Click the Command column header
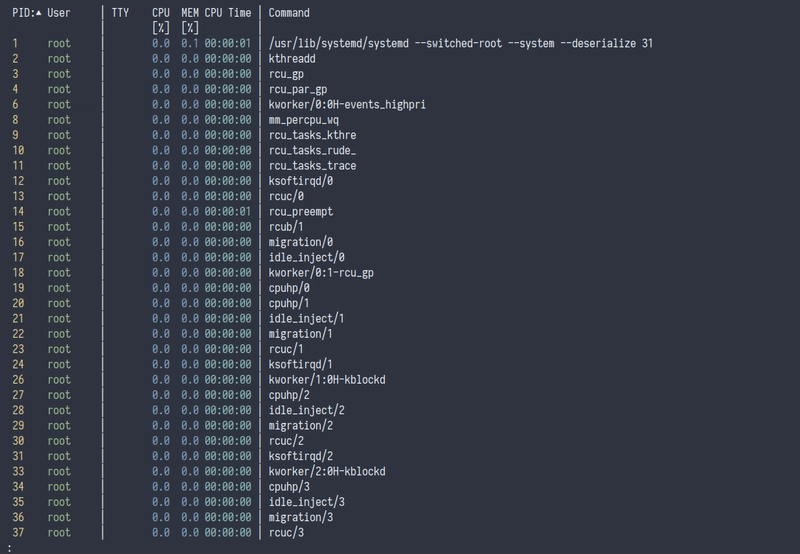 pyautogui.click(x=289, y=13)
